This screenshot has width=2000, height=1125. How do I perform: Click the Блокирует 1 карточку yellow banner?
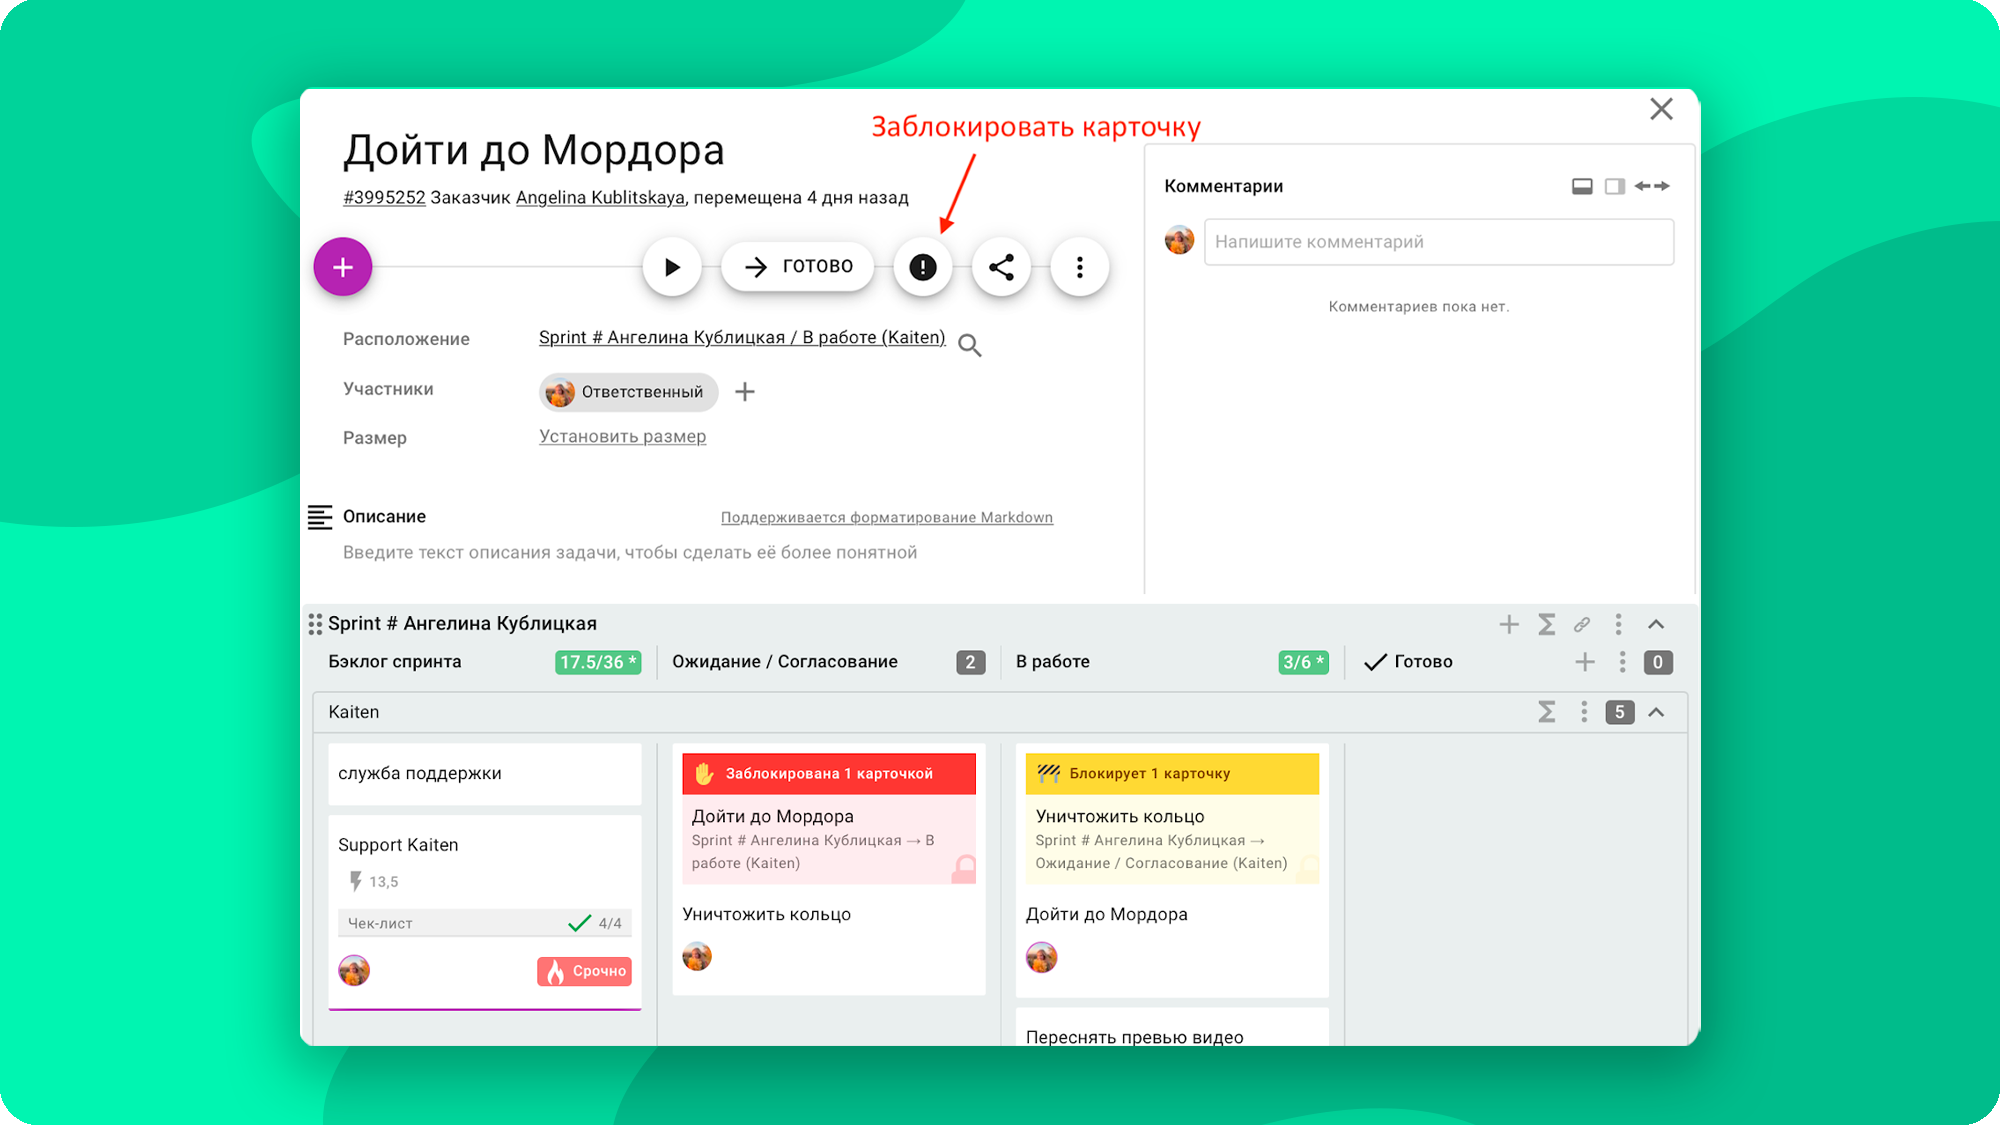tap(1172, 774)
